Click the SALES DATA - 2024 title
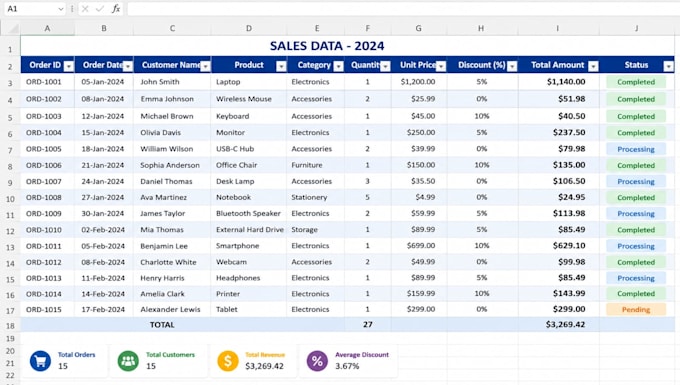 coord(327,46)
